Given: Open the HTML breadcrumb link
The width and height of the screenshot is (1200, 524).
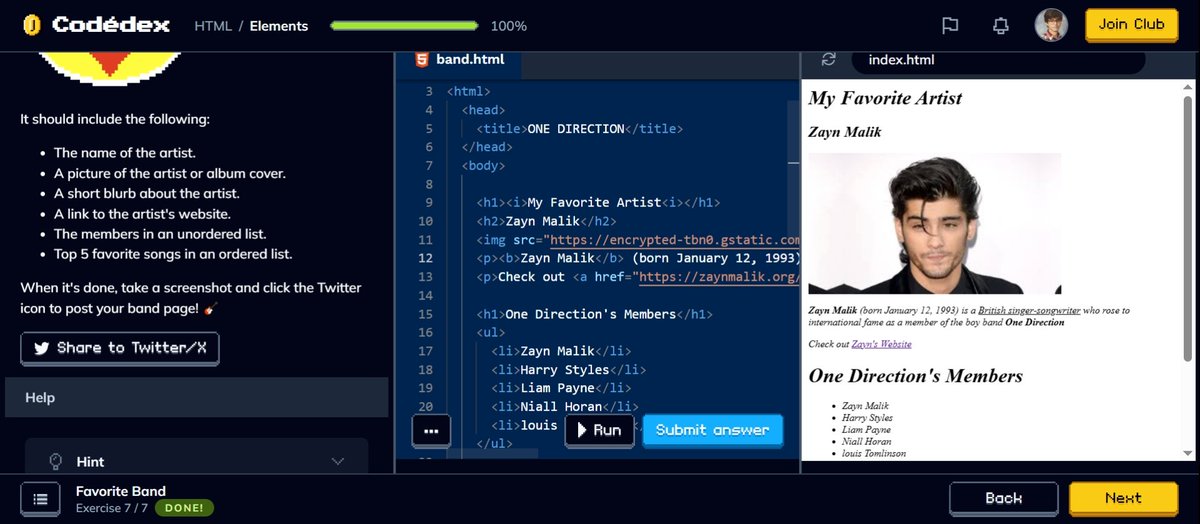Looking at the screenshot, I should [x=211, y=26].
